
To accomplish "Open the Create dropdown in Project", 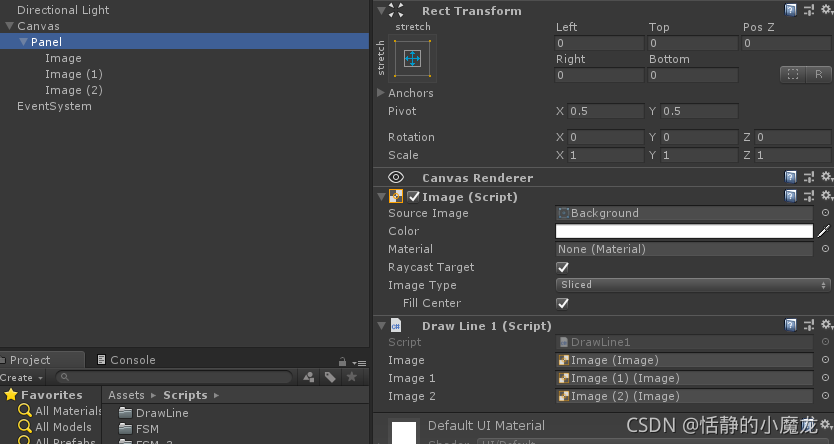I will point(21,378).
